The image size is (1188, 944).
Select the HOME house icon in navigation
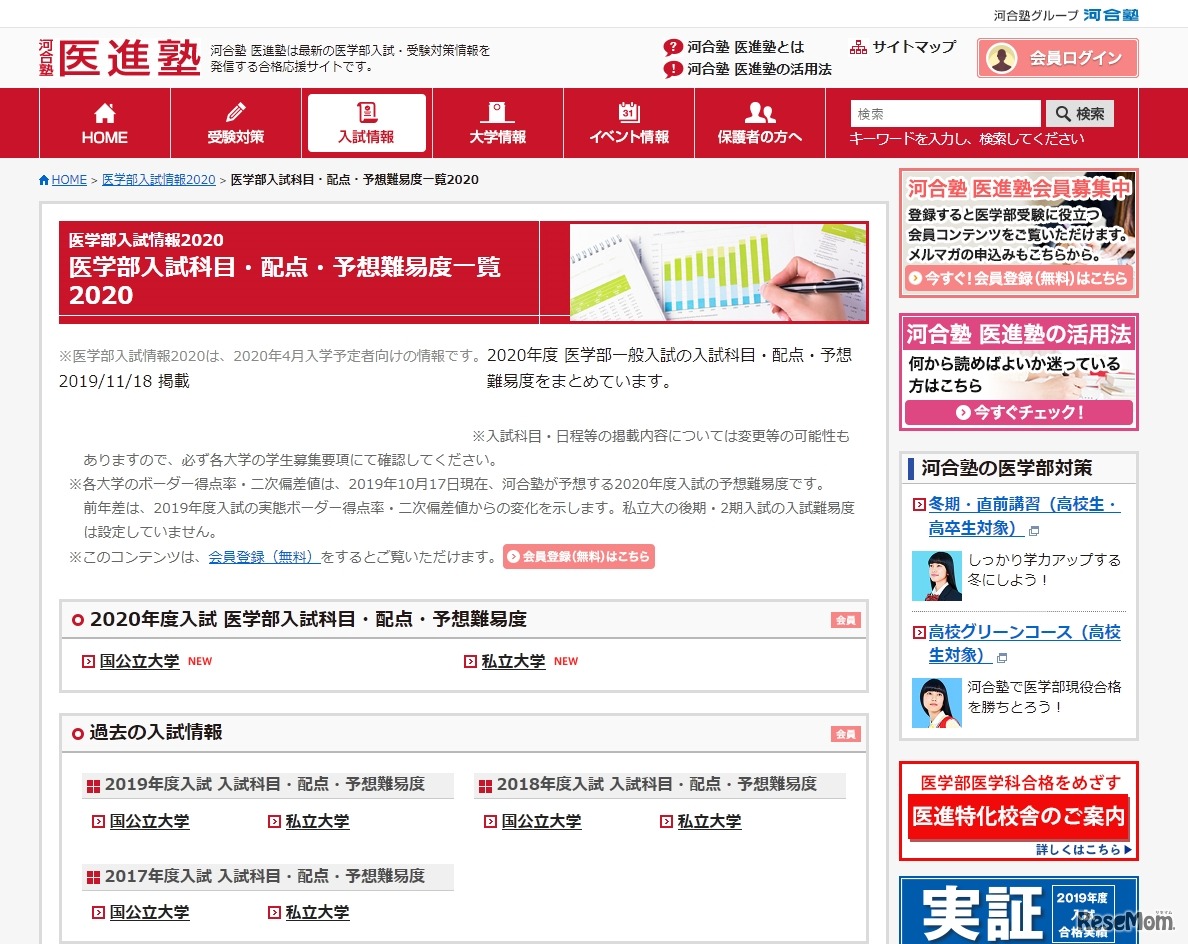(104, 114)
